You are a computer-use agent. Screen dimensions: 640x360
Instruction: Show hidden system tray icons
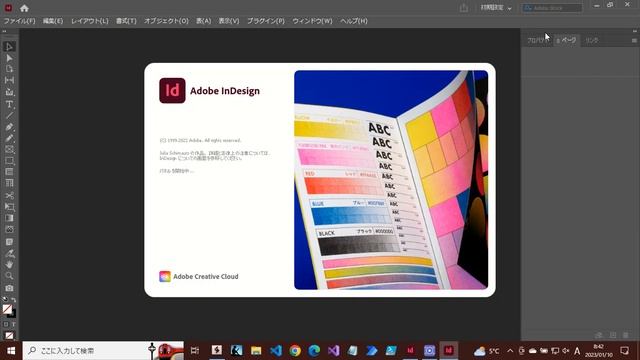[510, 351]
